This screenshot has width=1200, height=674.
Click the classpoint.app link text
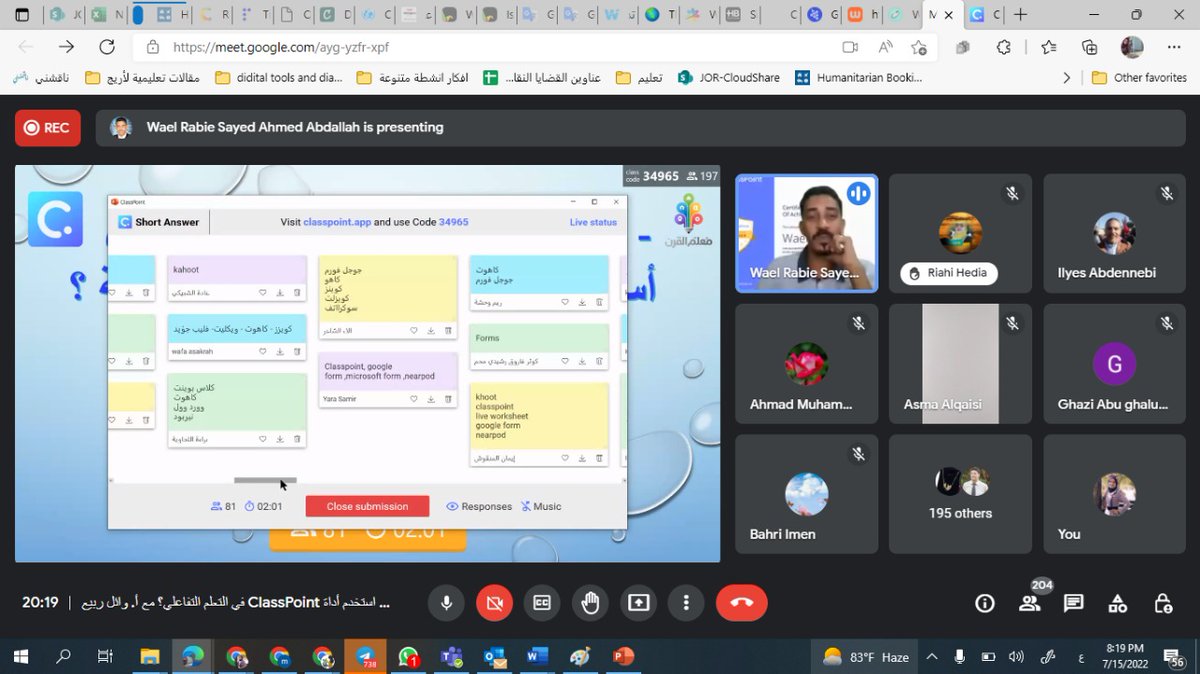pyautogui.click(x=337, y=222)
